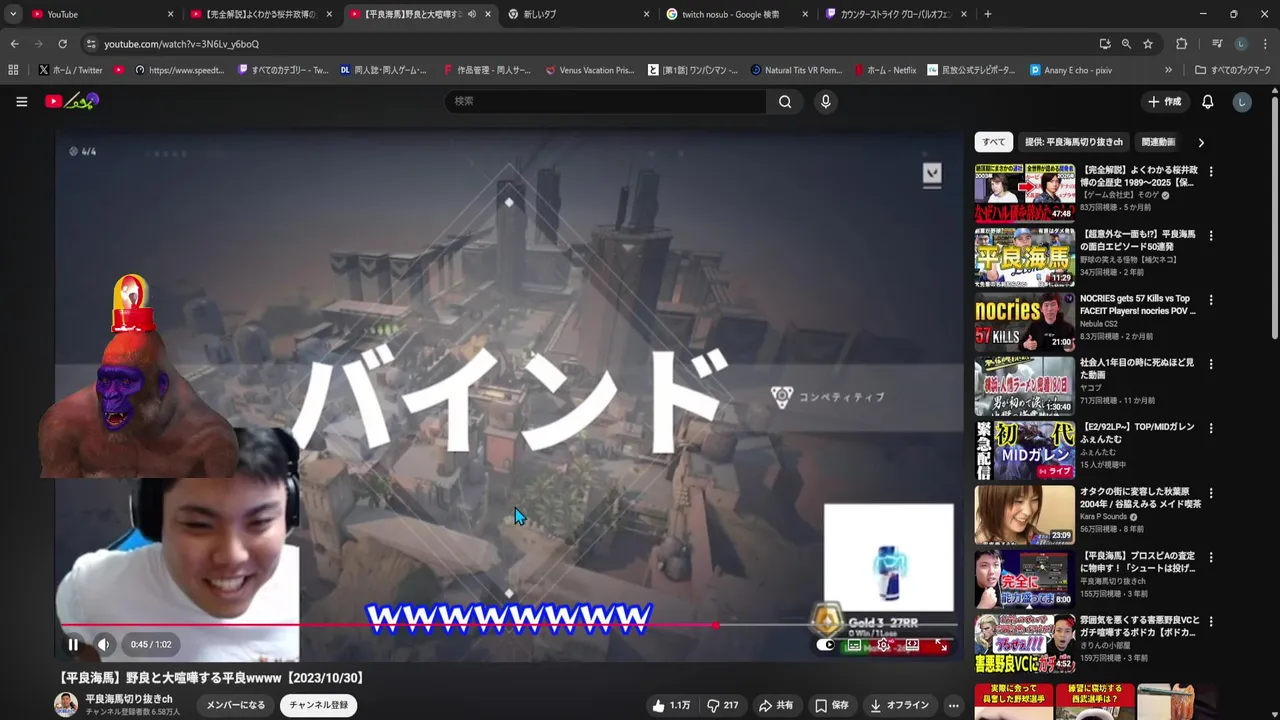Click the チャンネル登録 subscribe button
1280x720 pixels.
(319, 705)
